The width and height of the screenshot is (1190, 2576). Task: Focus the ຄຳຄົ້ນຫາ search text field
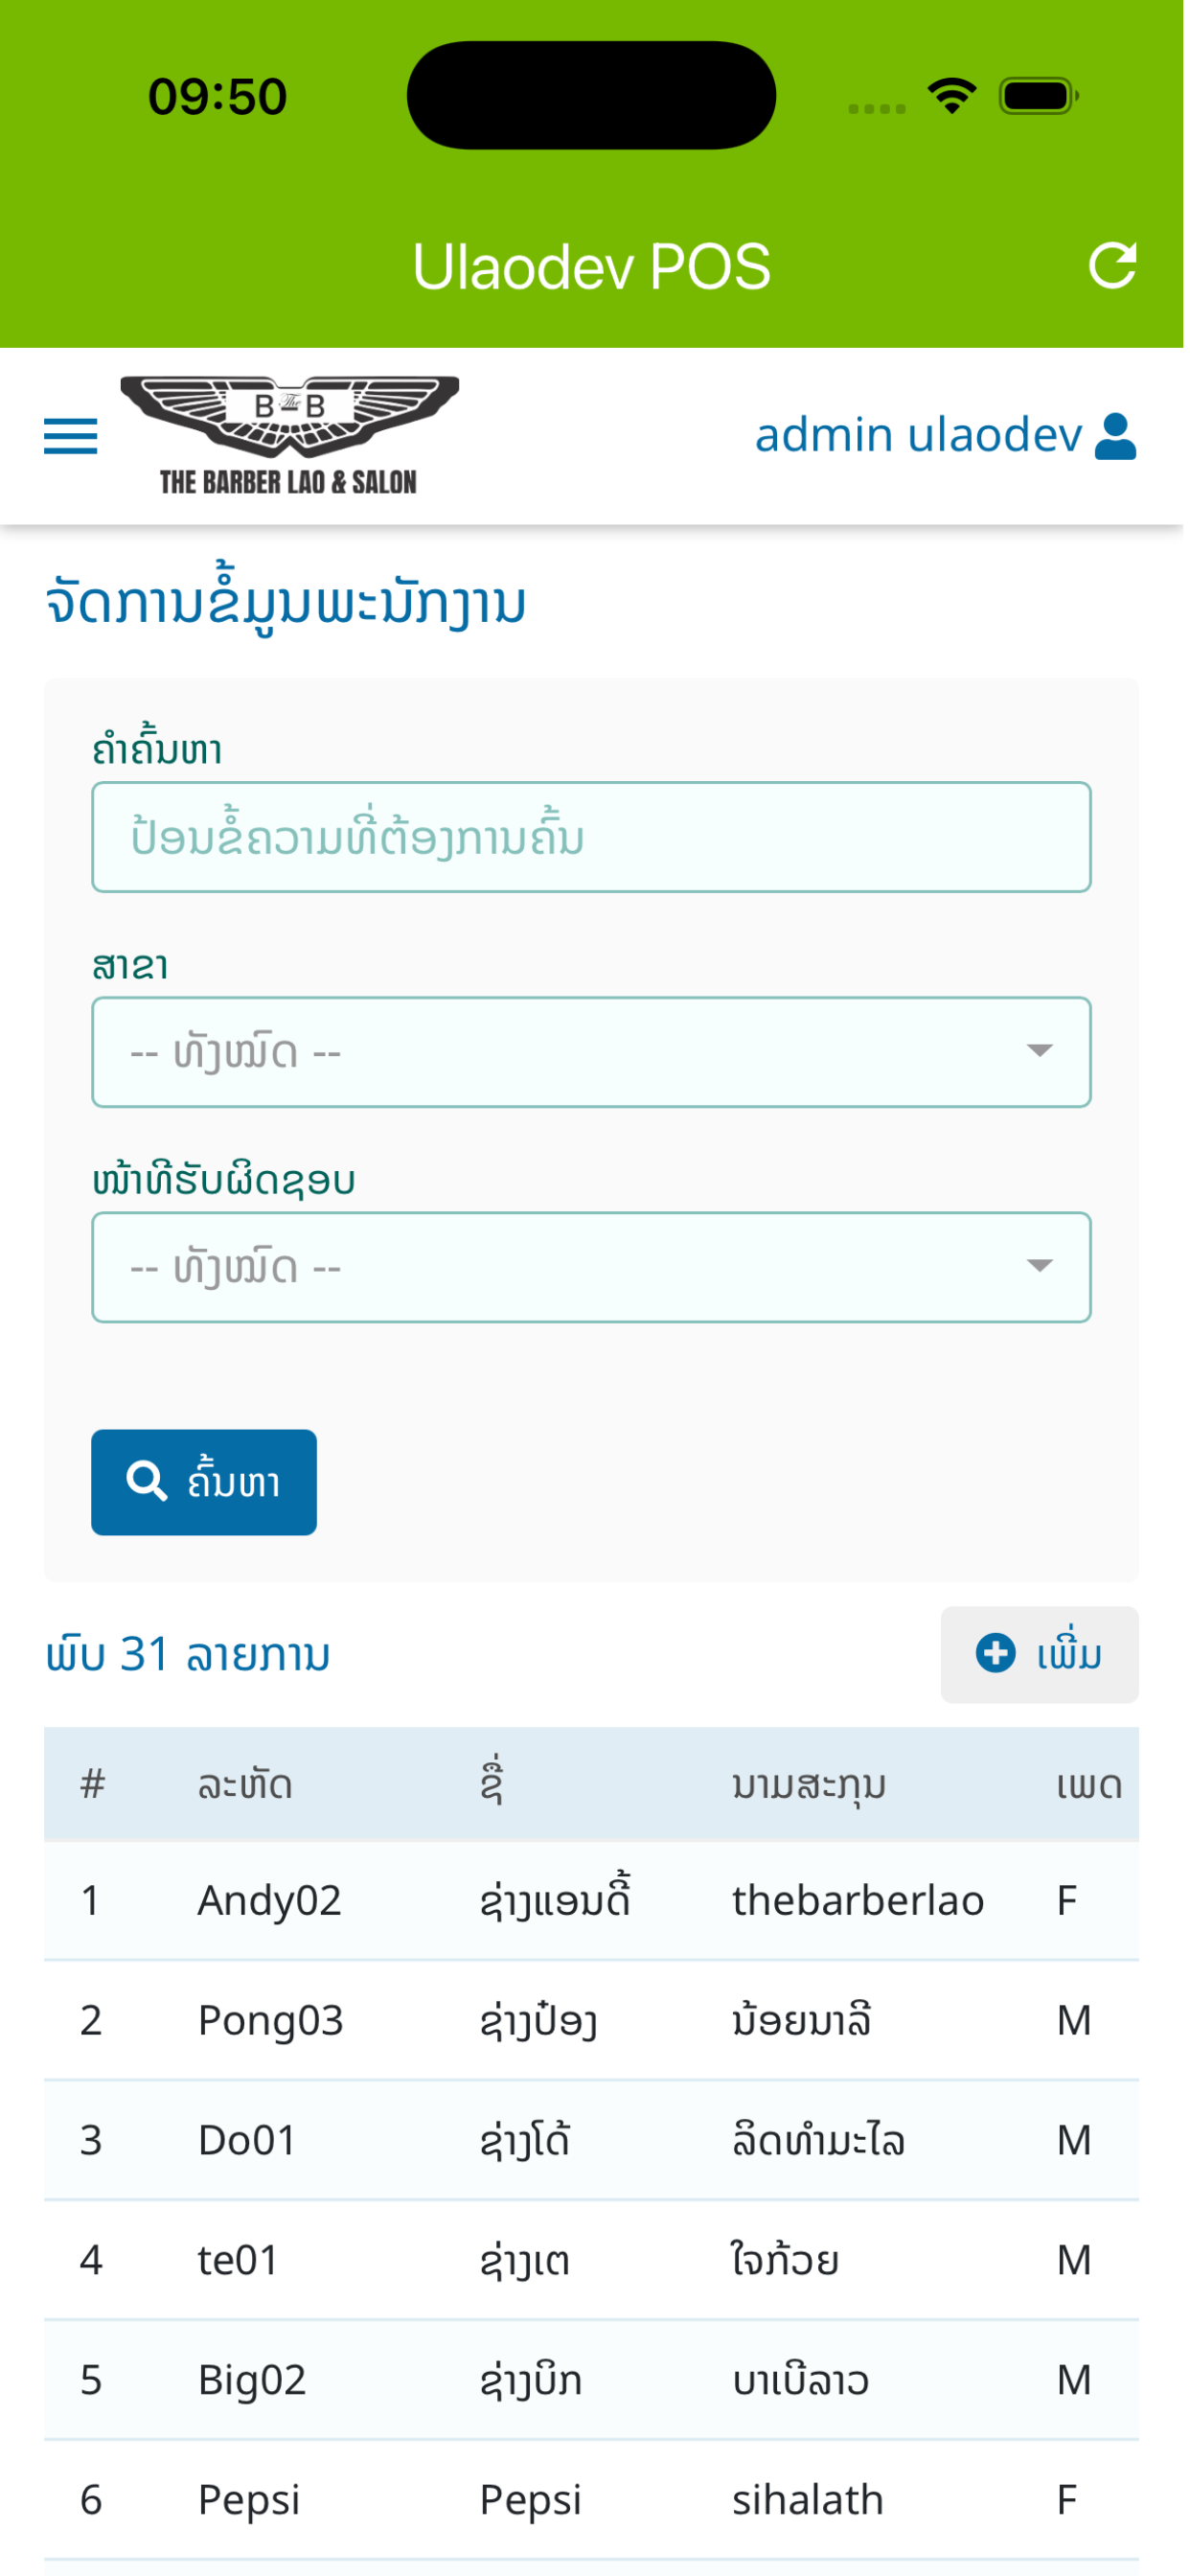point(594,841)
